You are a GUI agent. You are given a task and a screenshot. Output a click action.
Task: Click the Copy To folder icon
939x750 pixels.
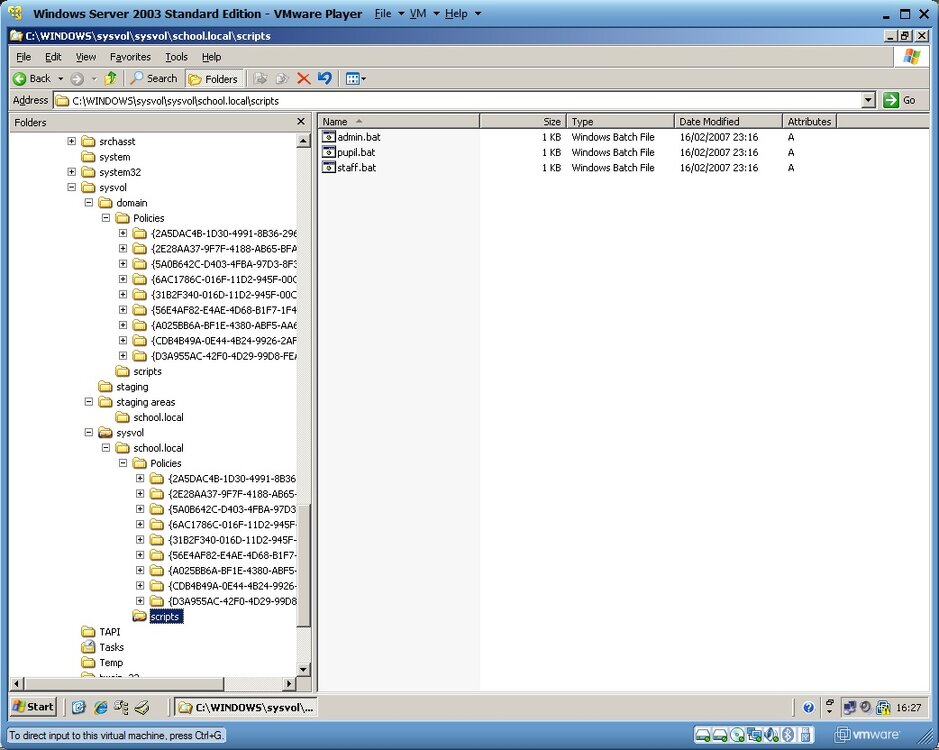281,78
